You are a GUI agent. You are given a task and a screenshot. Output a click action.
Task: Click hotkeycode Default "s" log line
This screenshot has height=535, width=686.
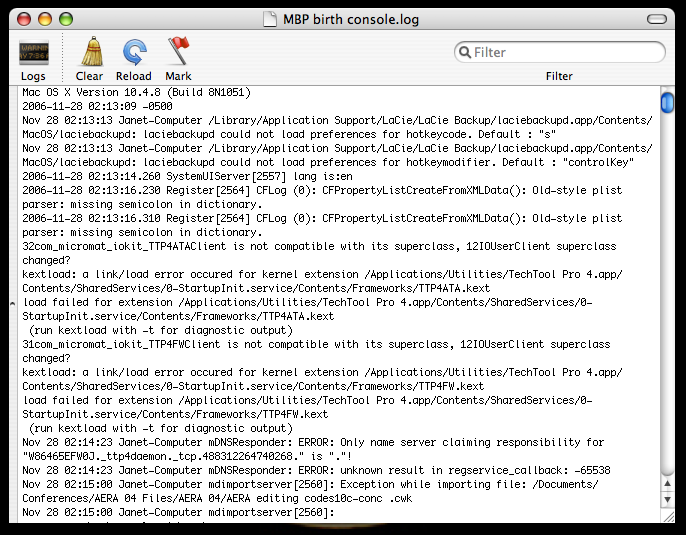(x=289, y=134)
